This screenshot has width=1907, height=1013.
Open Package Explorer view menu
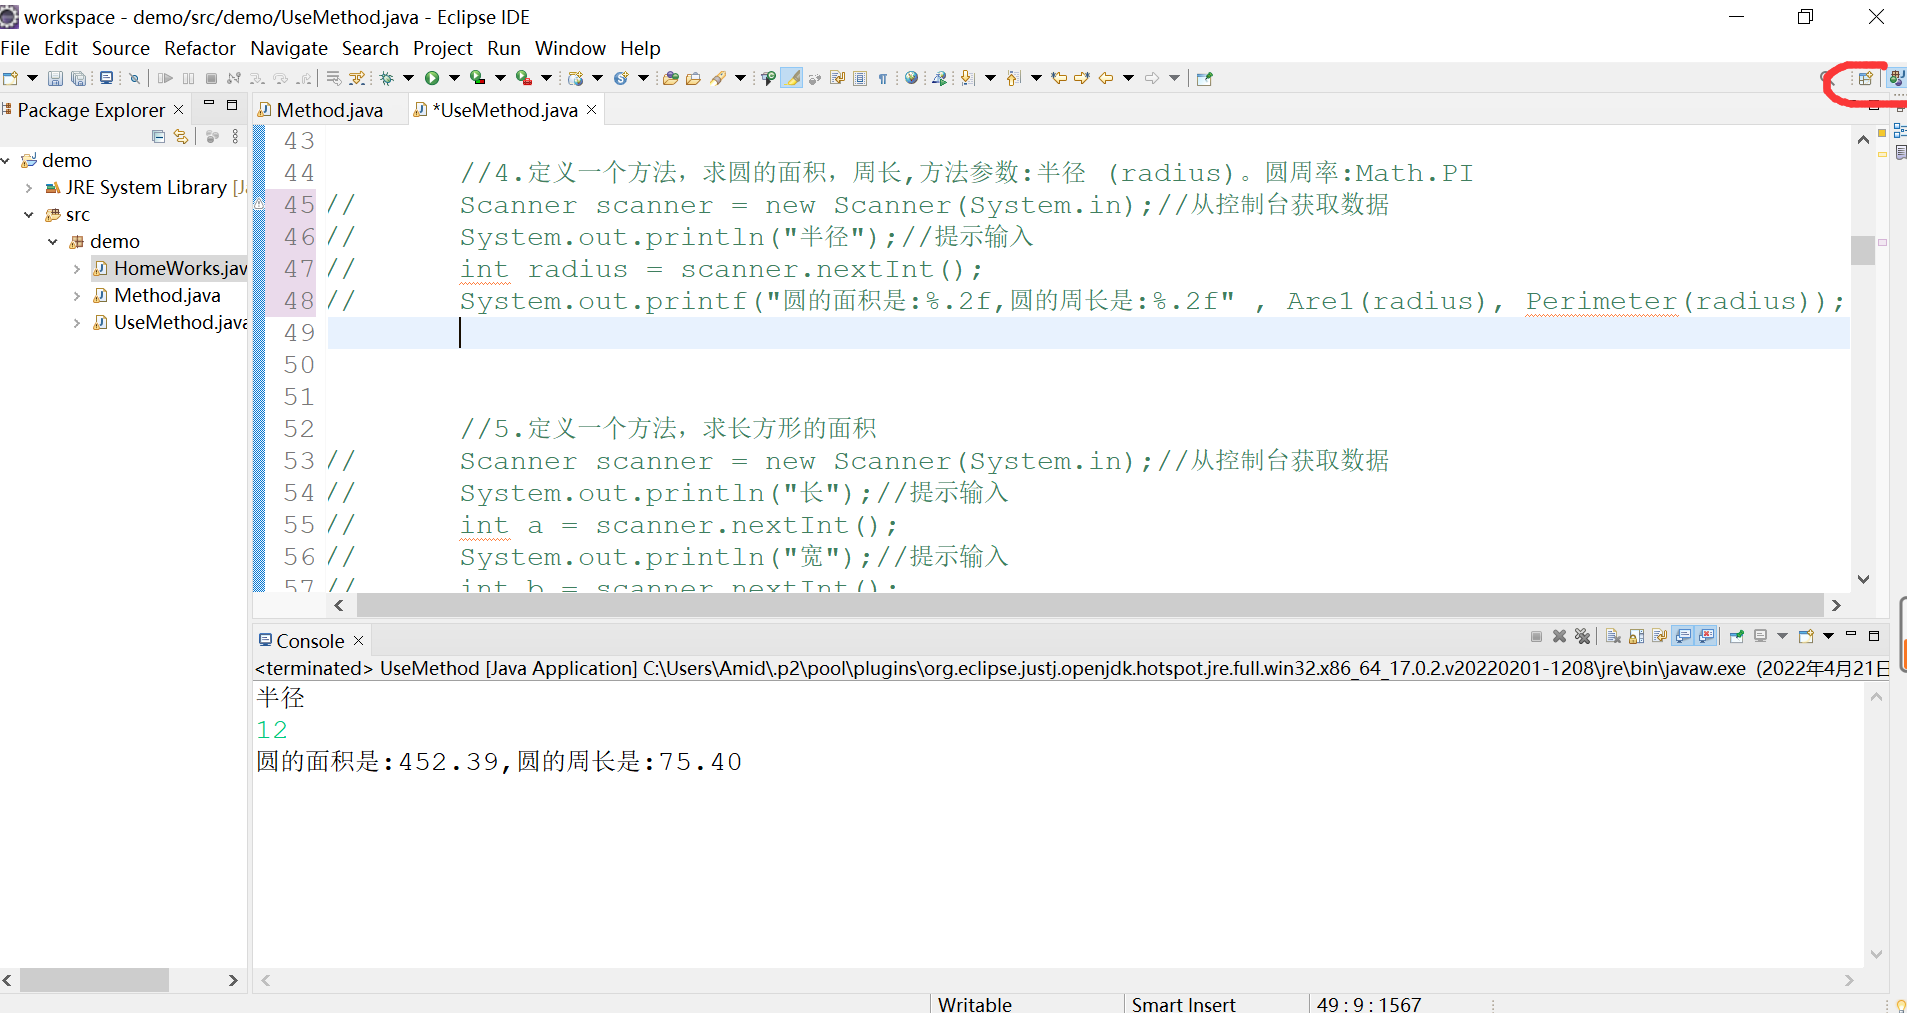pos(235,137)
